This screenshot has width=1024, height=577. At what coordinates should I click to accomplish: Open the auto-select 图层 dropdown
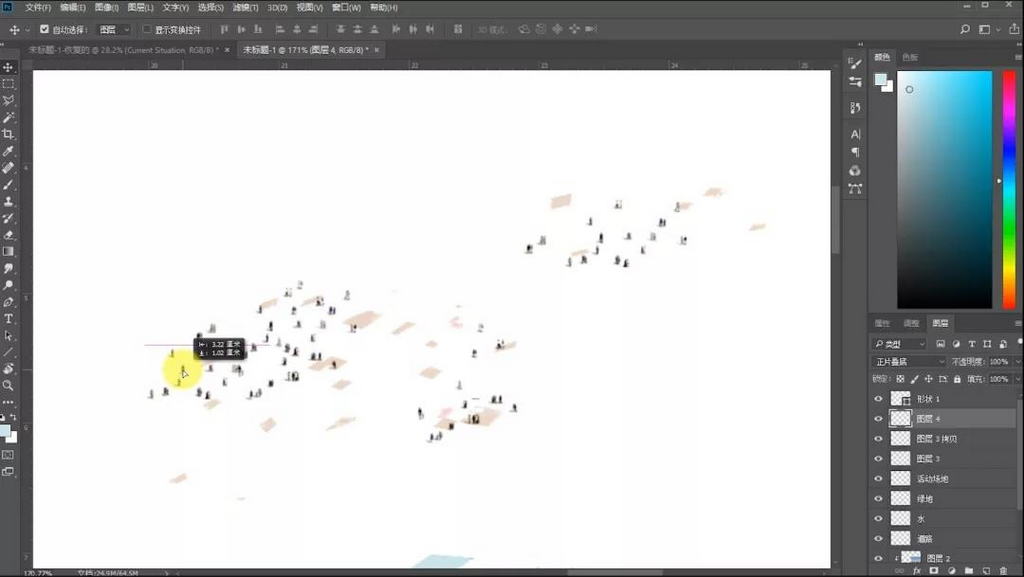tap(114, 30)
